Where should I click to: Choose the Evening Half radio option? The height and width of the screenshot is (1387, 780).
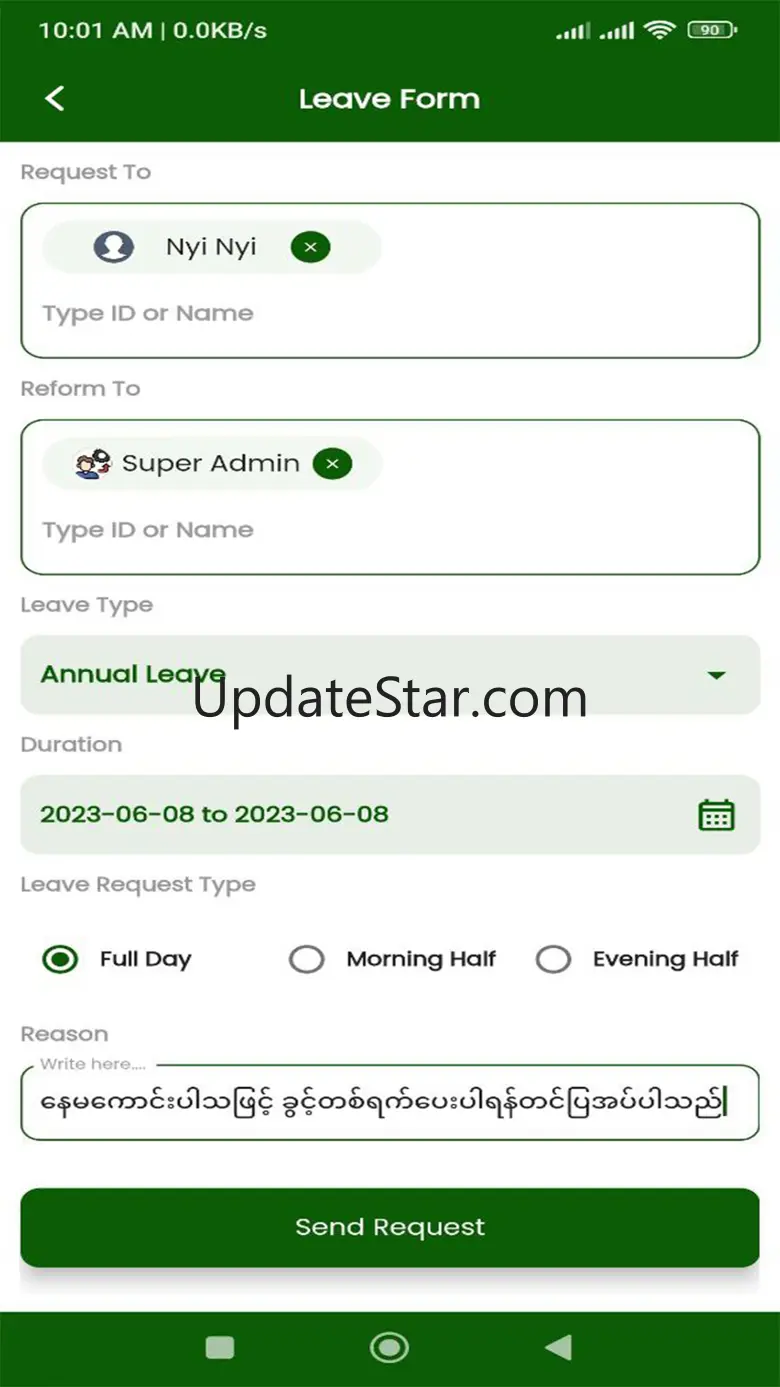pos(553,960)
